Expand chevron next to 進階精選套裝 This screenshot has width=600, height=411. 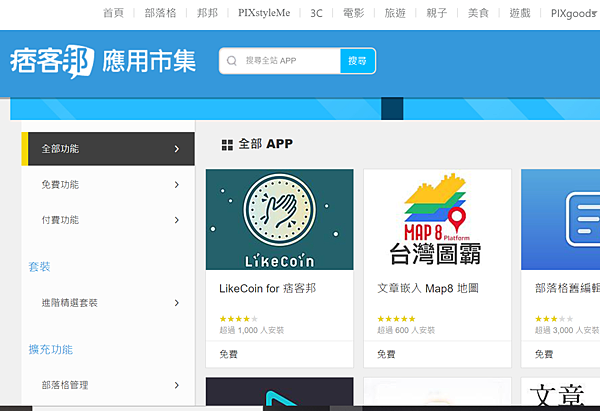(x=177, y=303)
